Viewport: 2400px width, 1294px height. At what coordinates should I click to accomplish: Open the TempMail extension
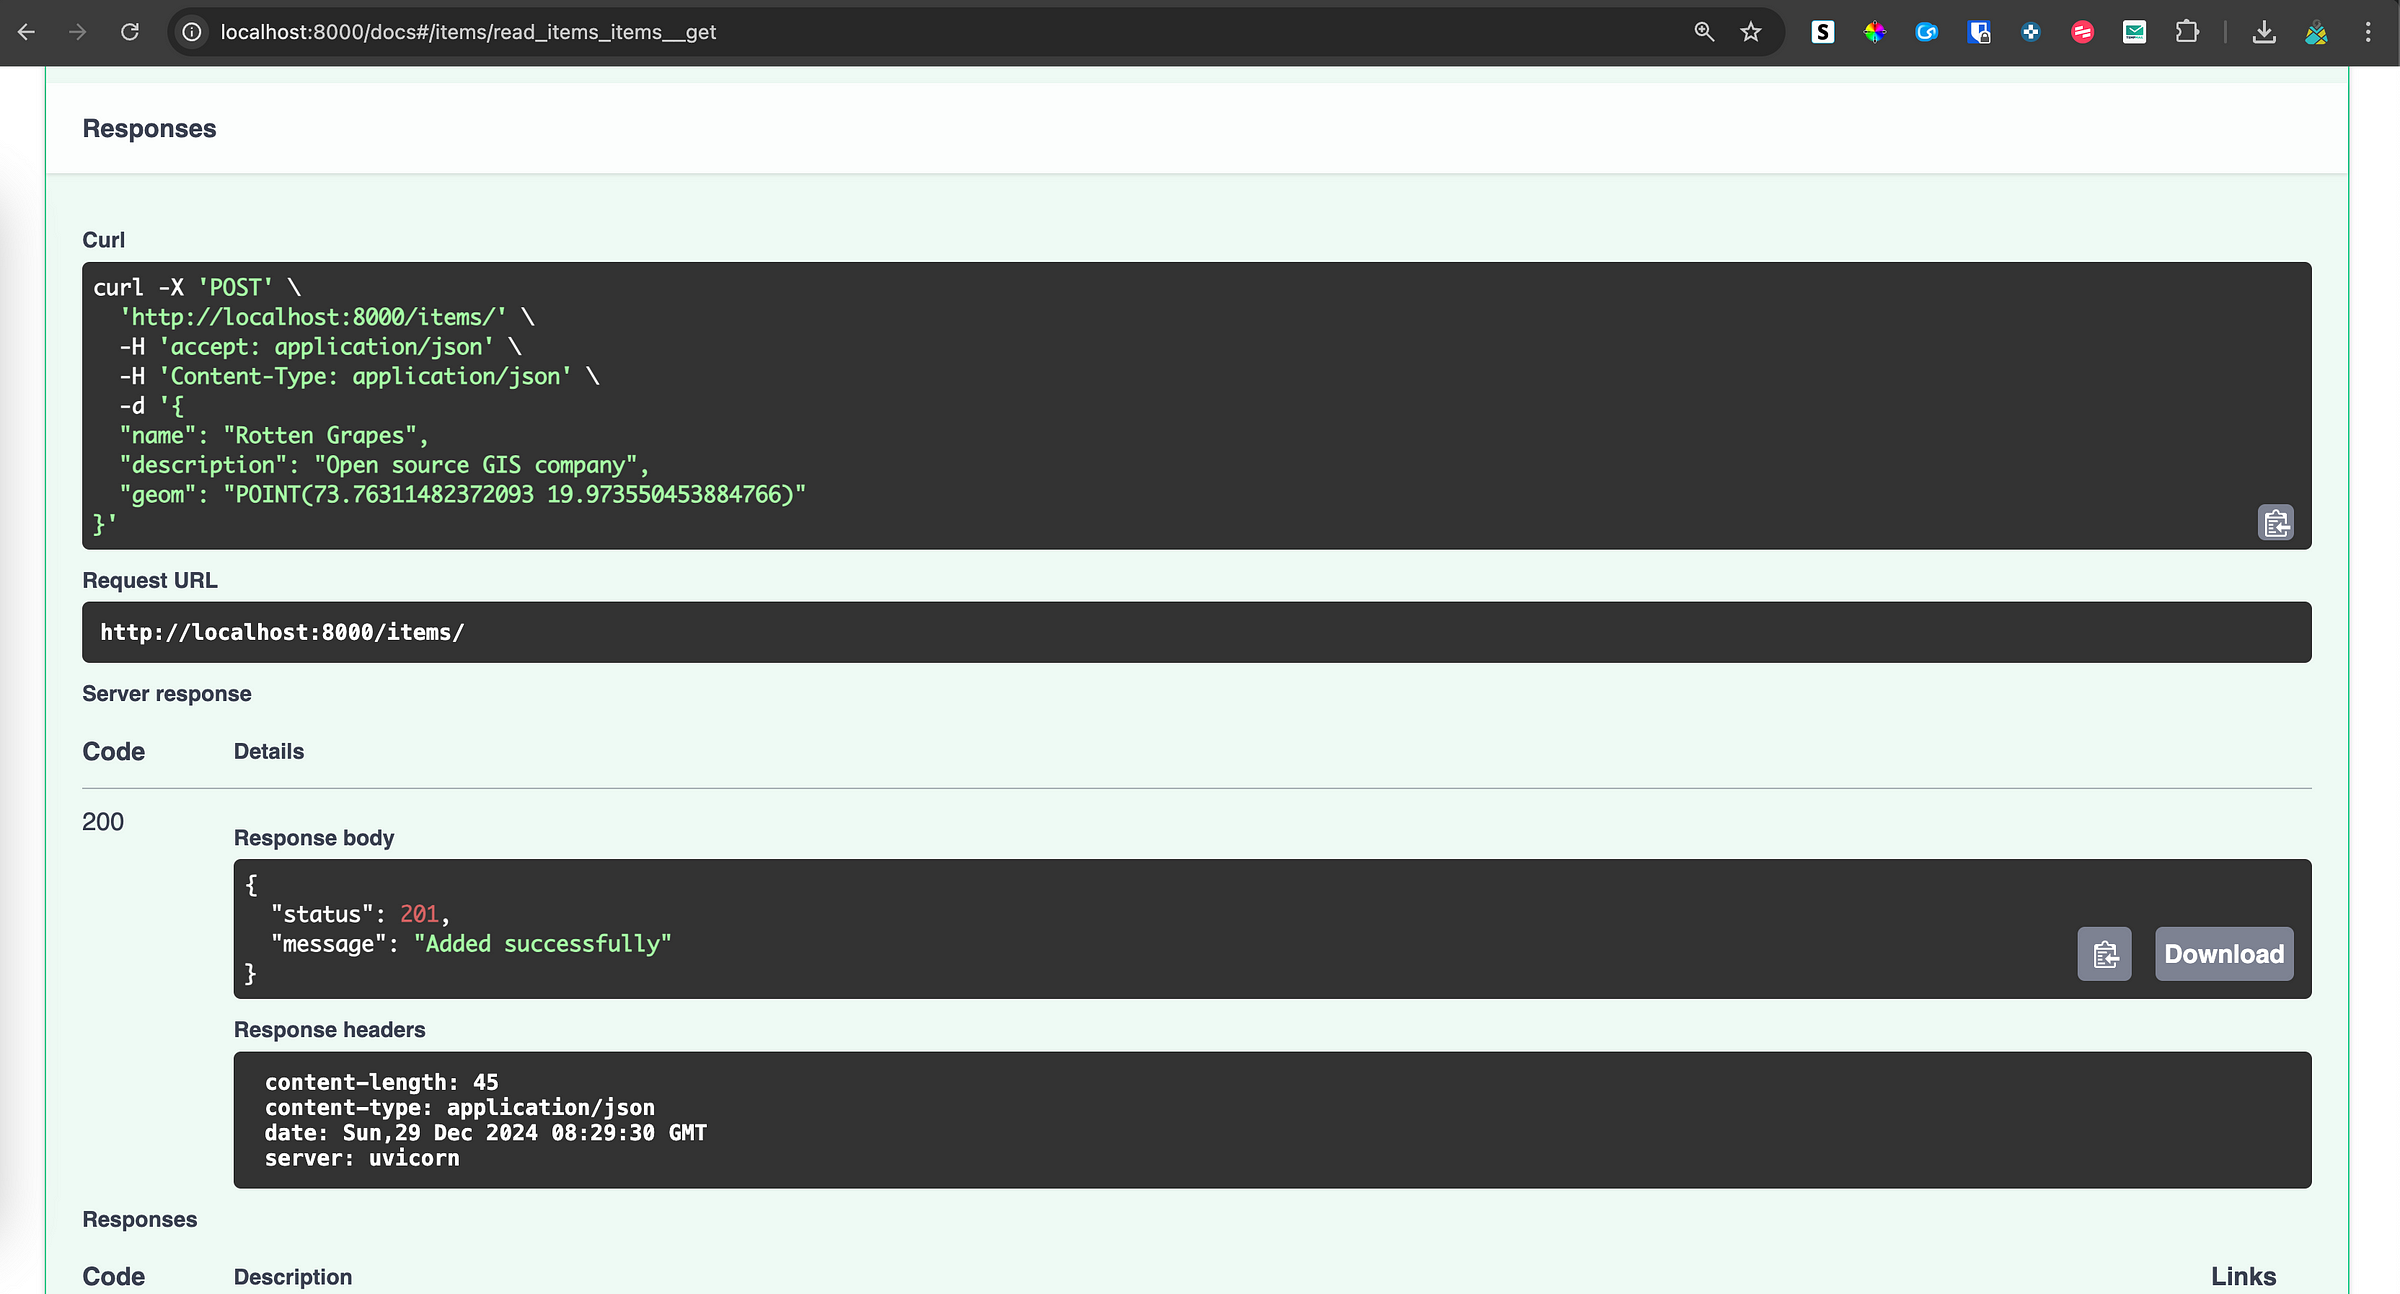pos(2134,32)
